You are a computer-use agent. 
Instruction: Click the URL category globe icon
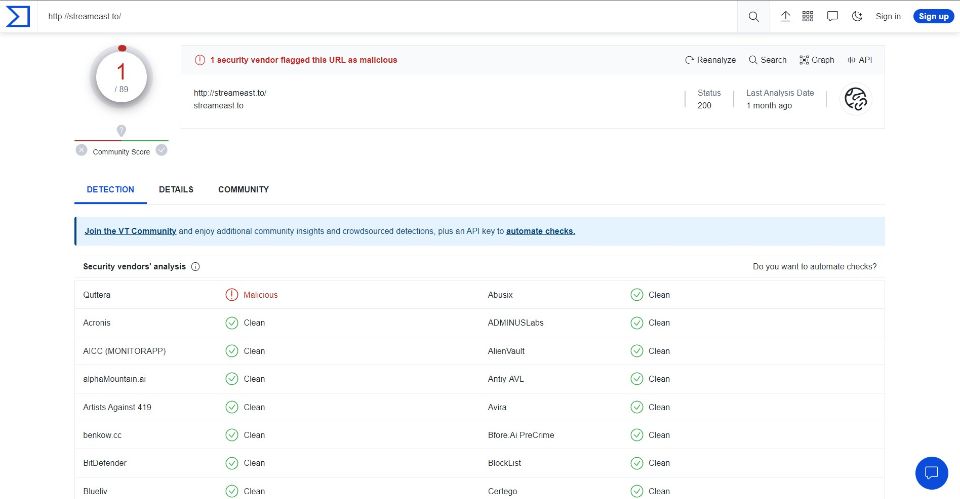point(856,99)
